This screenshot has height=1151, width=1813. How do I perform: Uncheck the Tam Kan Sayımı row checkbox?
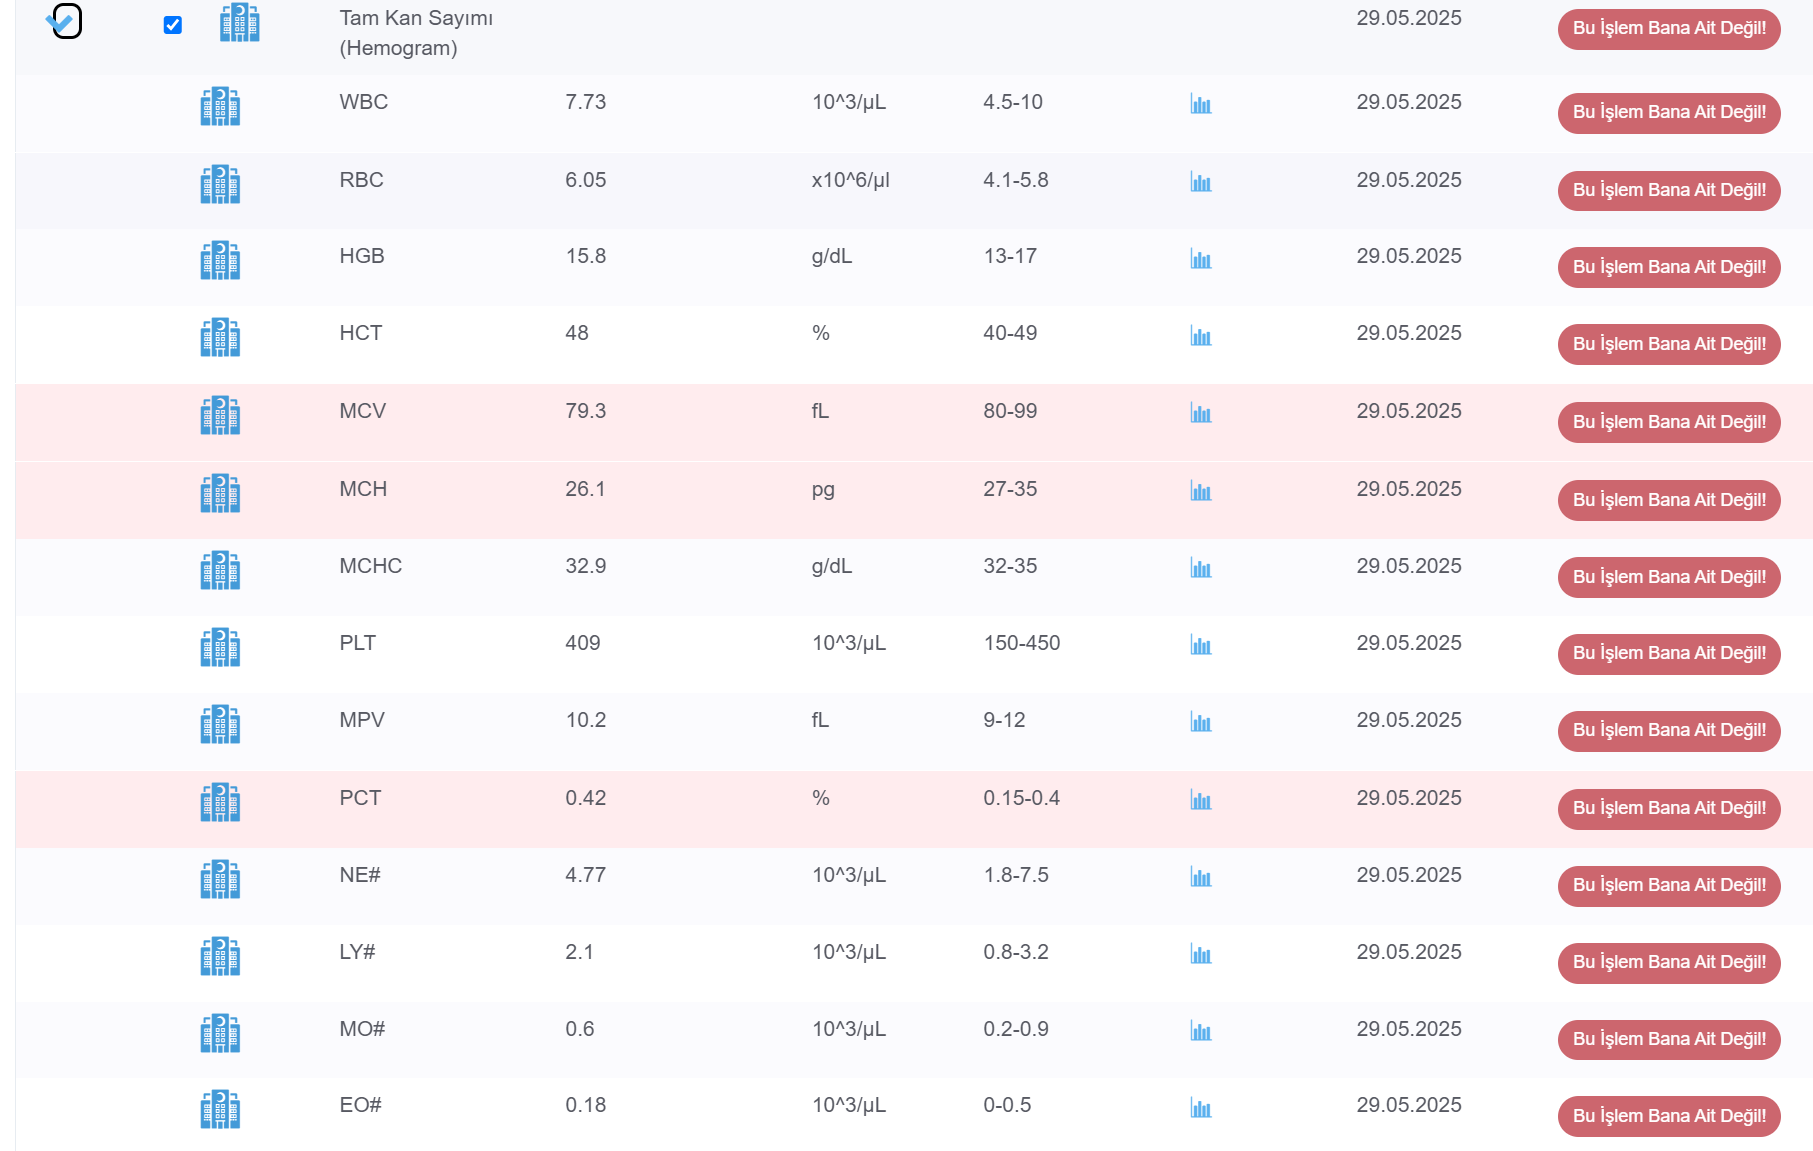[x=173, y=25]
